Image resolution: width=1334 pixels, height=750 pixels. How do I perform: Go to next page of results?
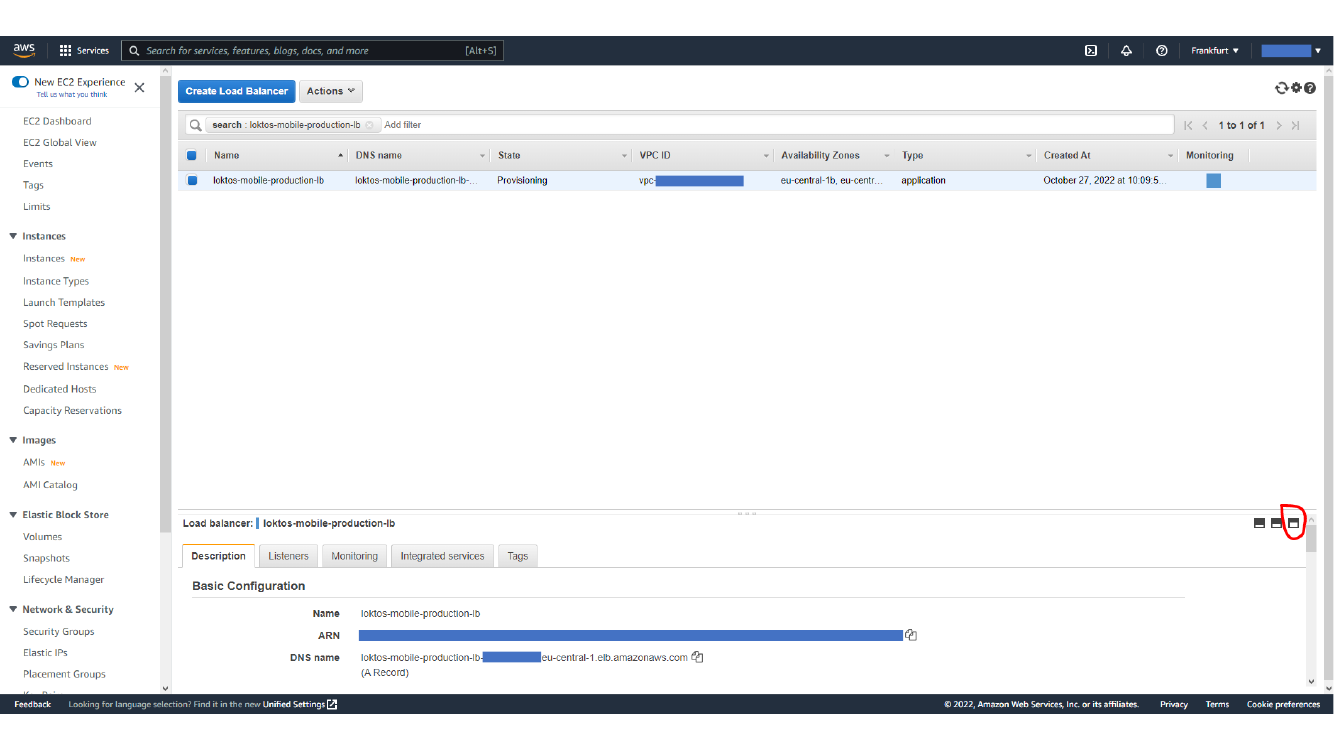(x=1278, y=125)
